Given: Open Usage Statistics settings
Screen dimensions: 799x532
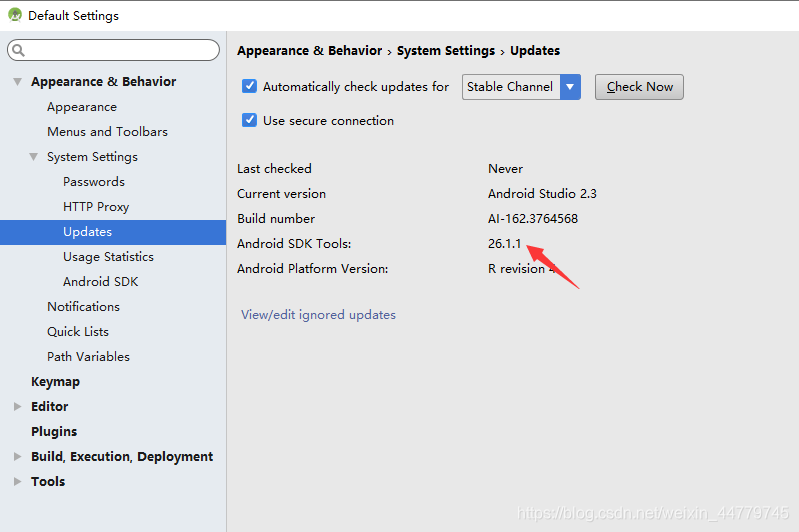Looking at the screenshot, I should tap(108, 257).
